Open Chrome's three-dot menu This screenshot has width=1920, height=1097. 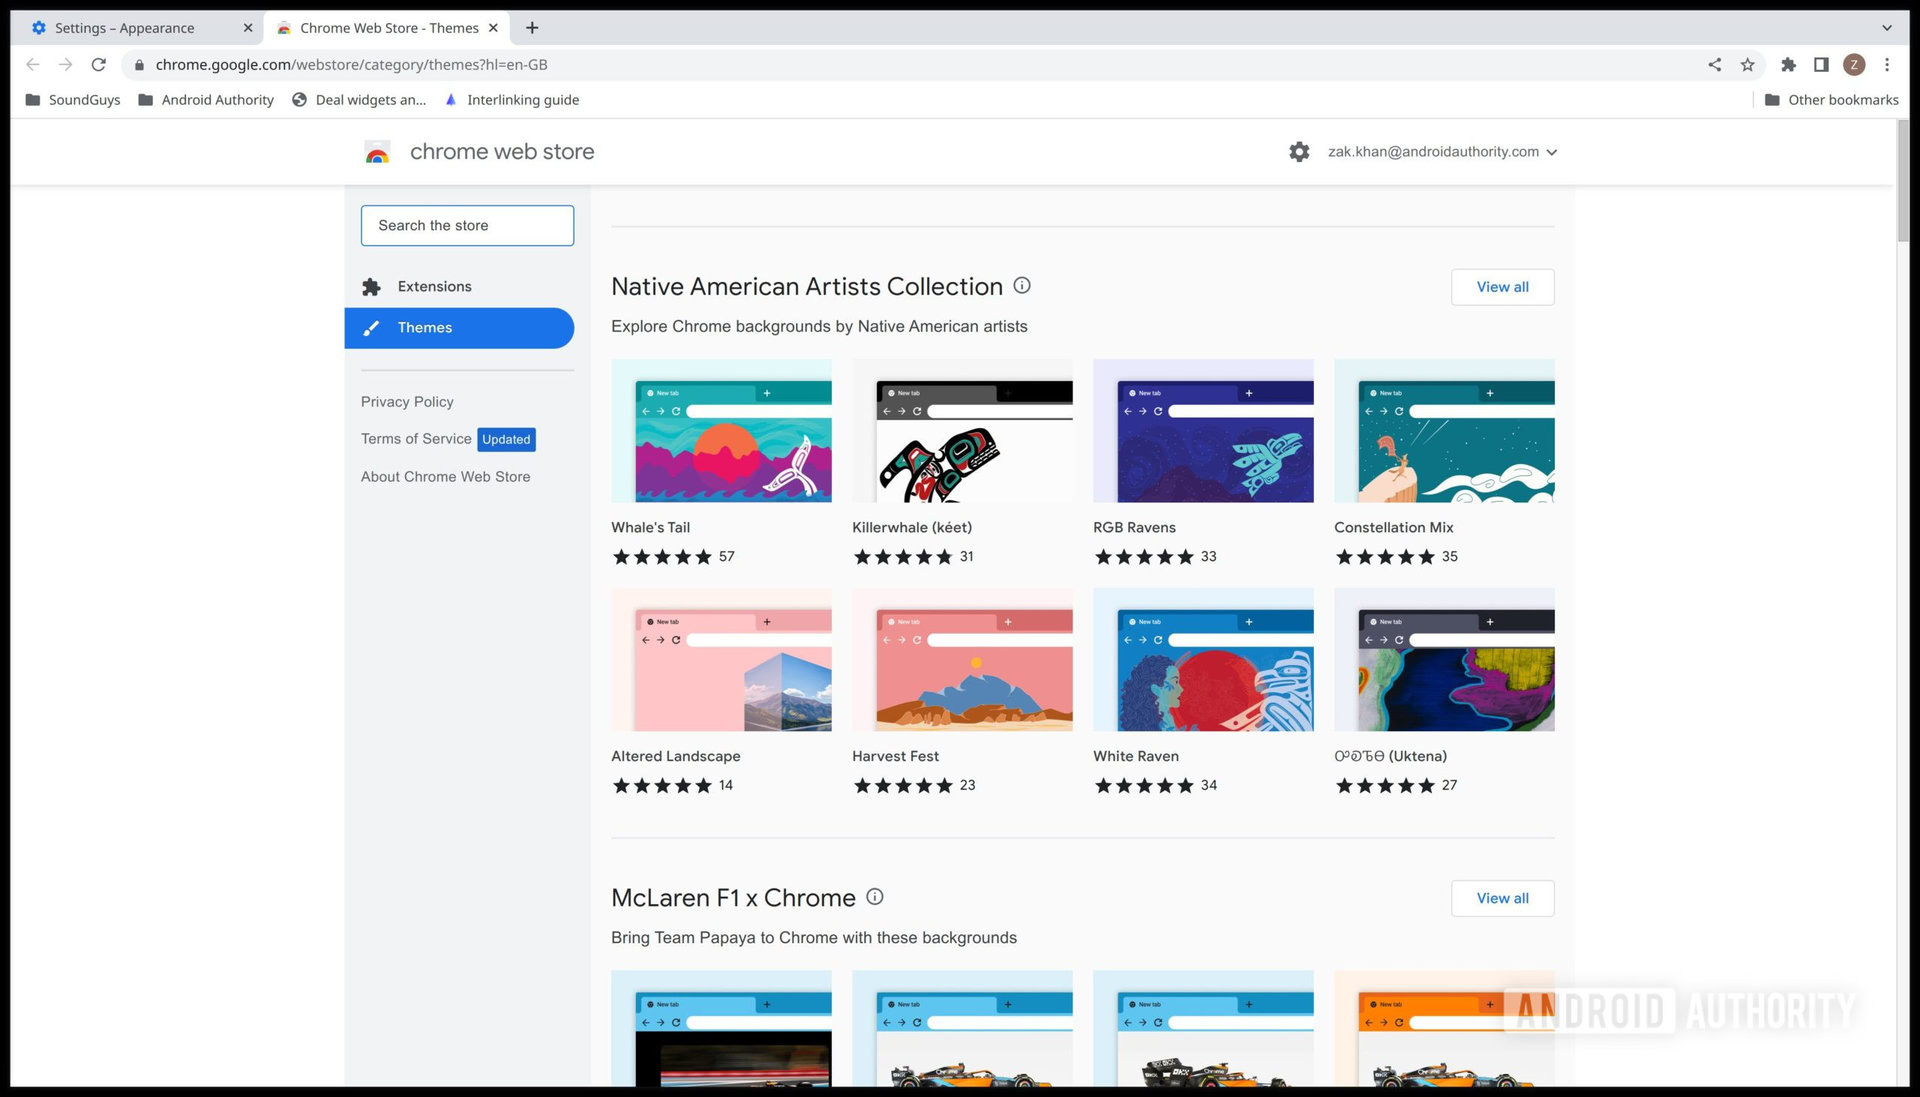click(1887, 65)
